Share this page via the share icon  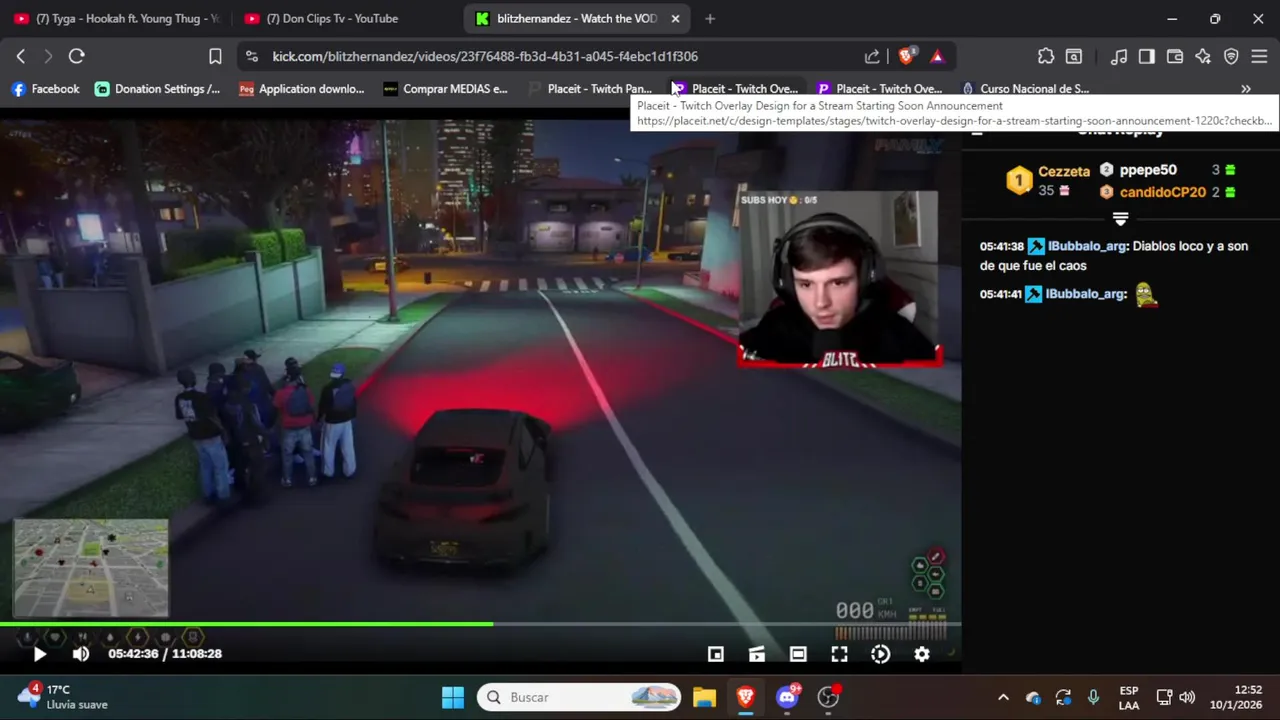(x=872, y=57)
